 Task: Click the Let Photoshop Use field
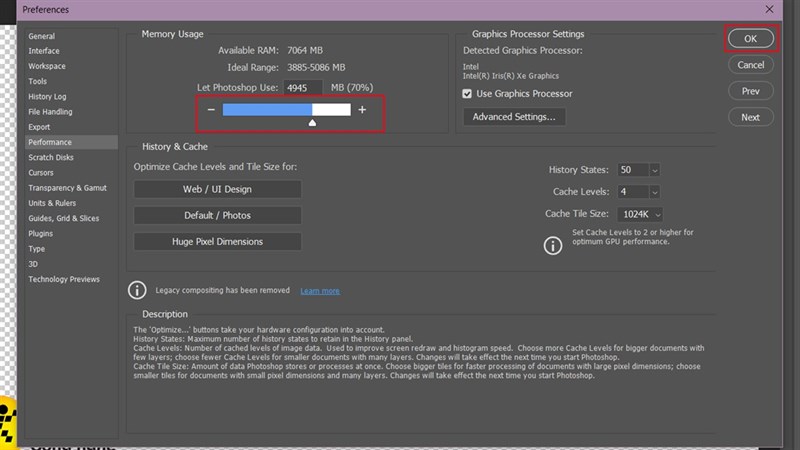[303, 88]
